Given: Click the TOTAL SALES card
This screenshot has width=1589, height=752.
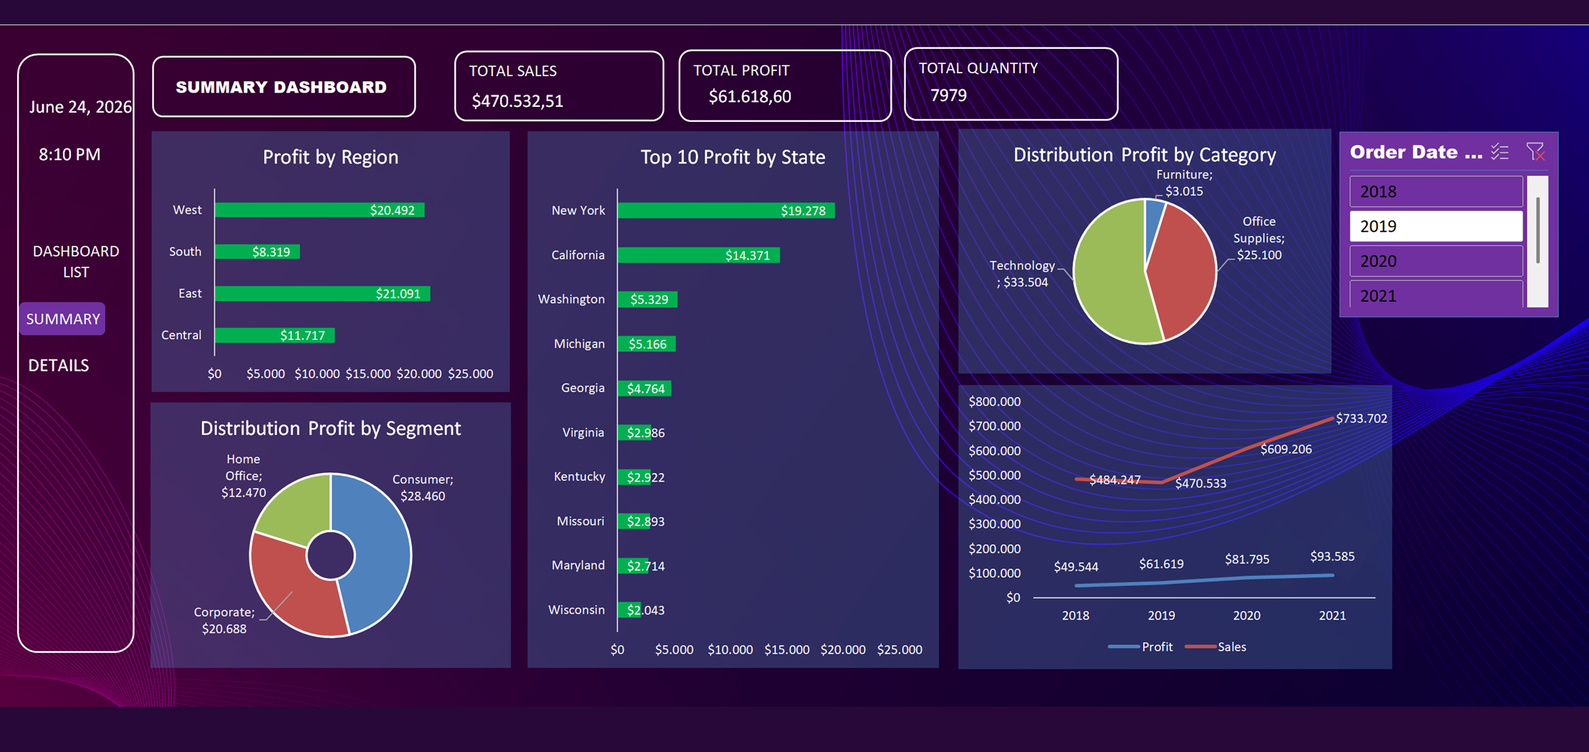Looking at the screenshot, I should pos(559,86).
